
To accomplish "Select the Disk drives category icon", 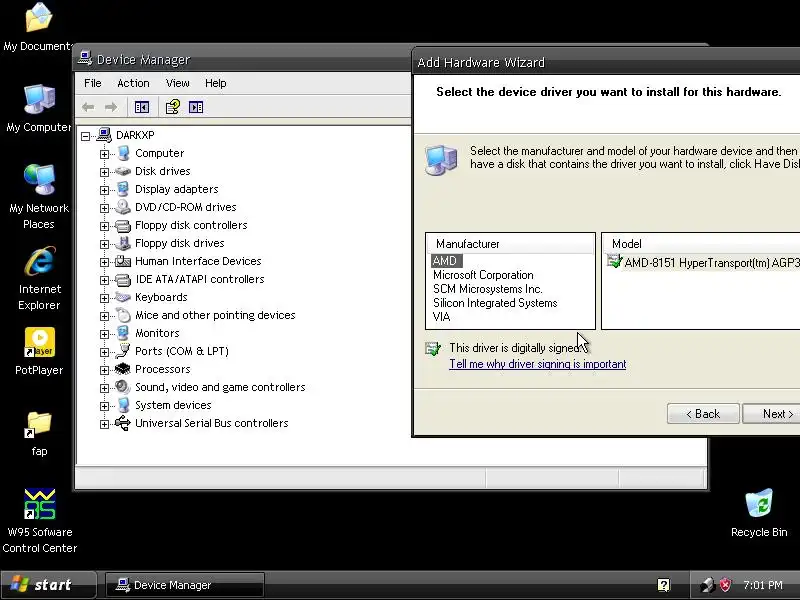I will point(122,171).
